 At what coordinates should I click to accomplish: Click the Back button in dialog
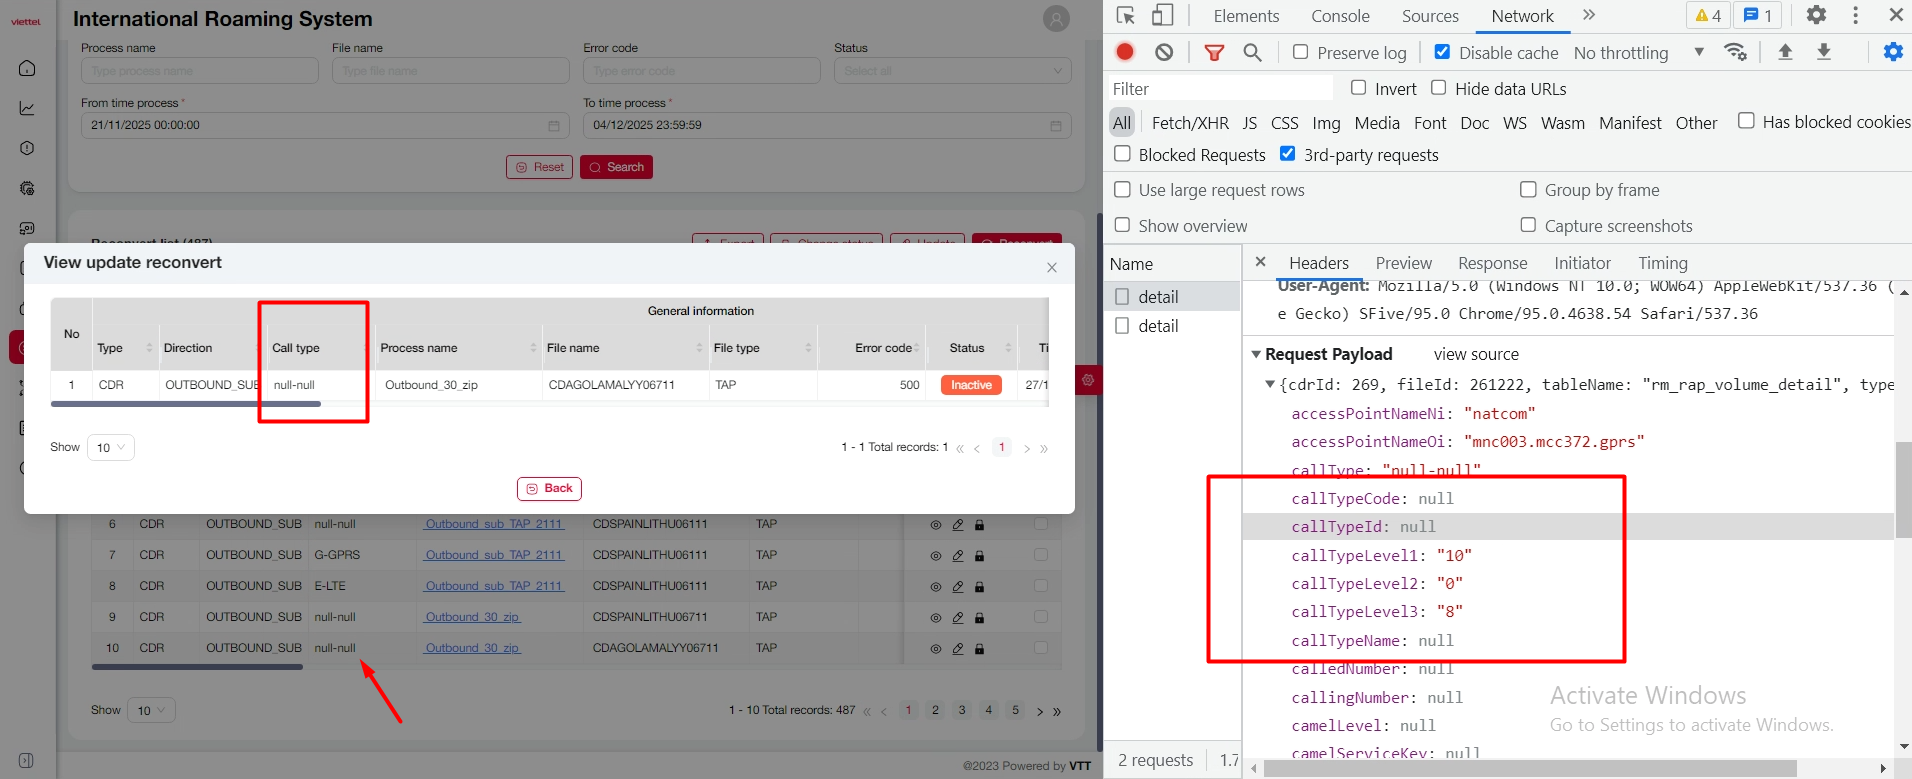549,488
